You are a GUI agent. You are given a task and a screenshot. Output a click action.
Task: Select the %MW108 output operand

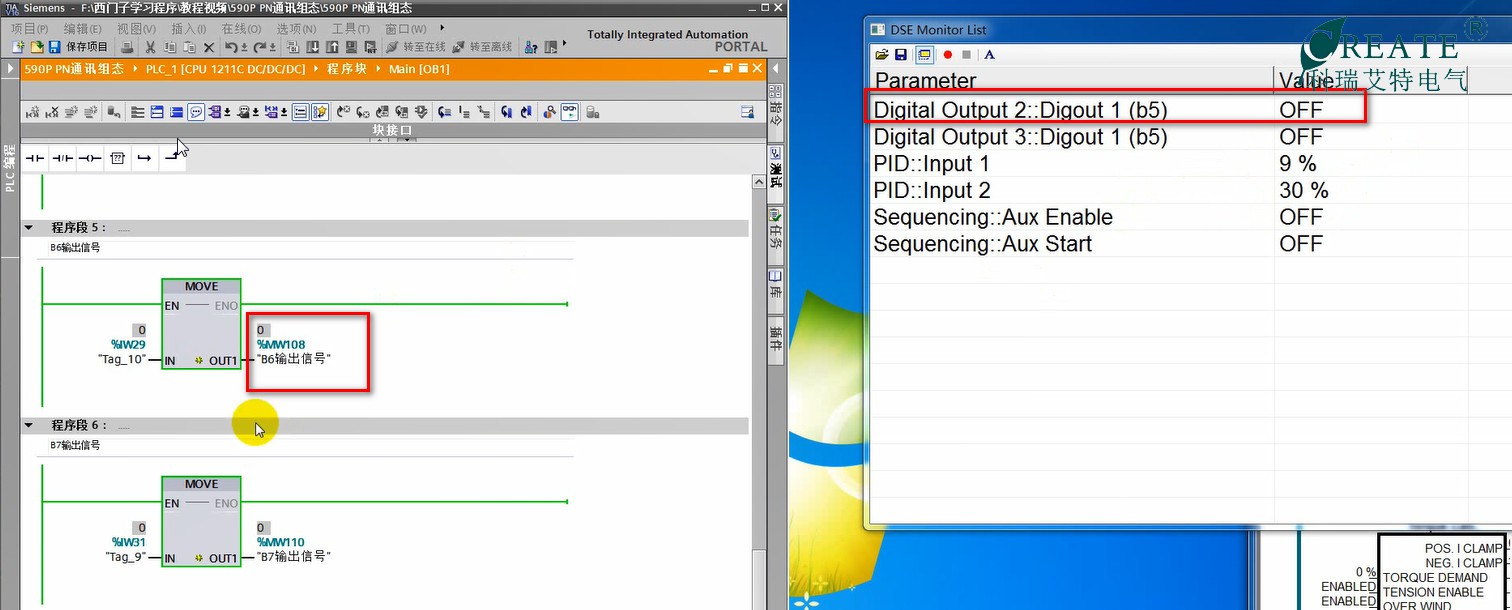tap(281, 345)
